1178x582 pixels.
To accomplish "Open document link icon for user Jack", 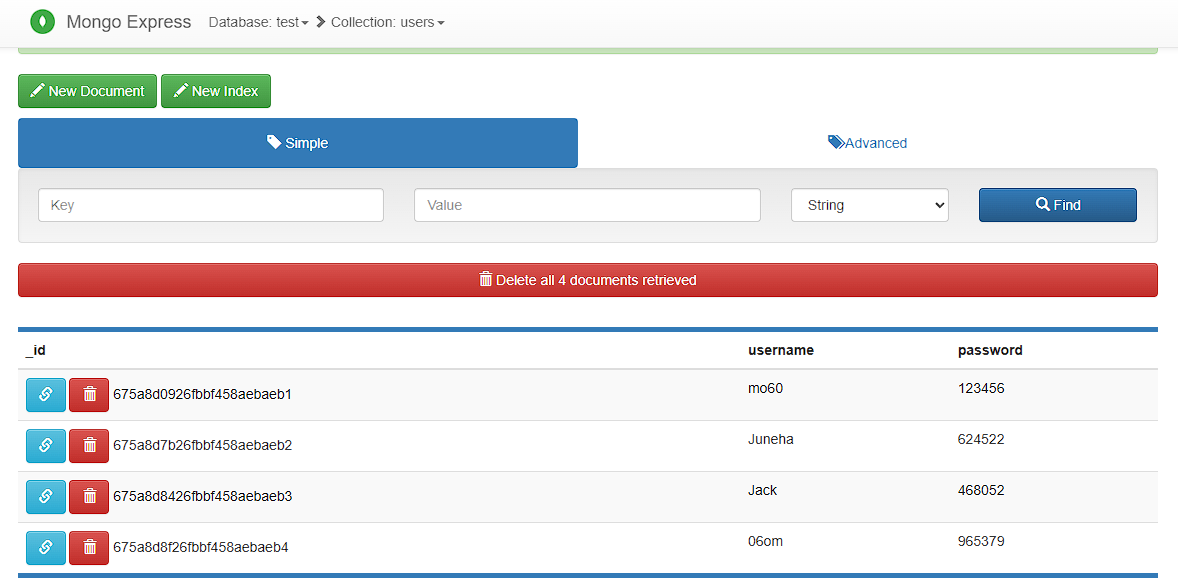I will (x=45, y=496).
